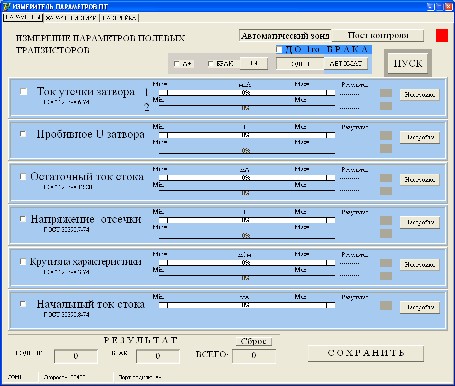Image resolution: width=455 pixels, height=386 pixels.
Task: Click the Пробивное U затвора label
Action: (x=90, y=134)
